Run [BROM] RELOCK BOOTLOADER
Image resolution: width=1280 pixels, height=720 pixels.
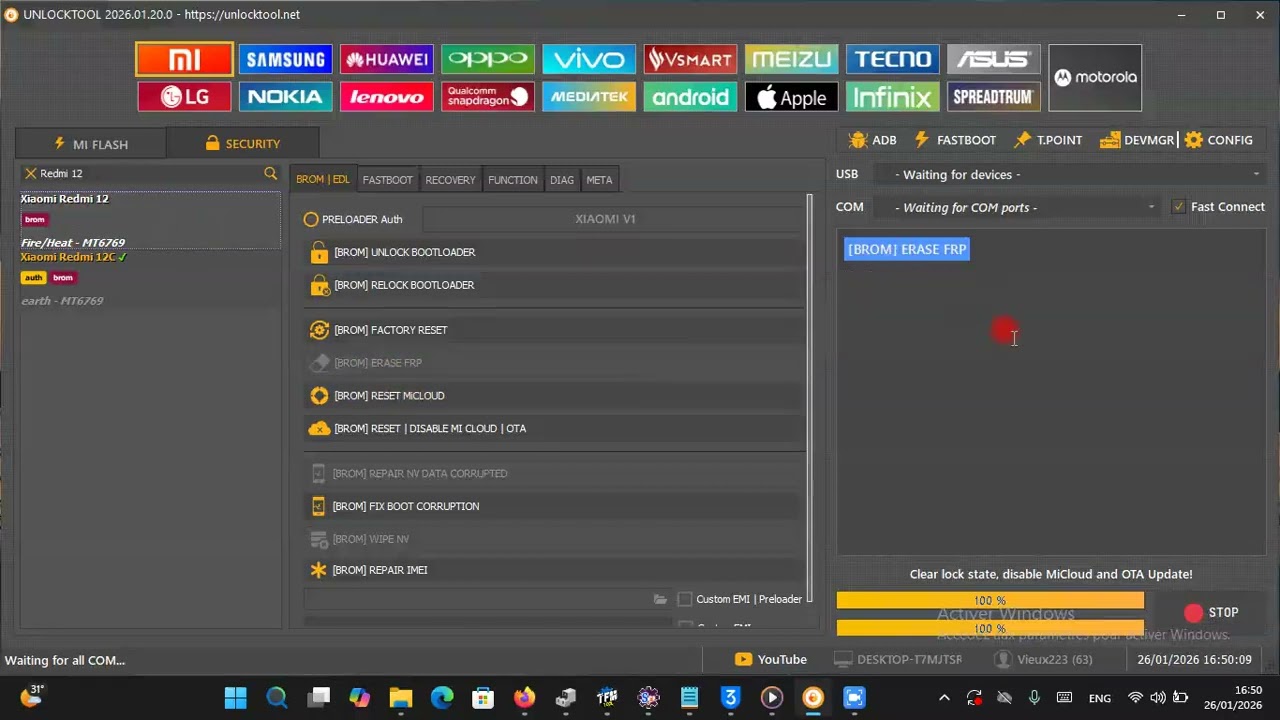[x=554, y=285]
